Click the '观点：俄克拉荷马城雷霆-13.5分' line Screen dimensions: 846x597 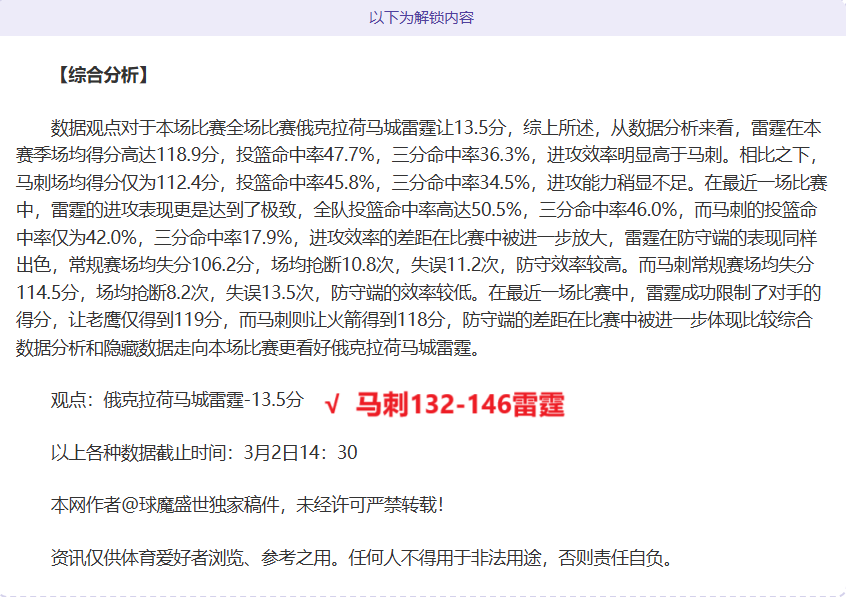click(x=177, y=400)
